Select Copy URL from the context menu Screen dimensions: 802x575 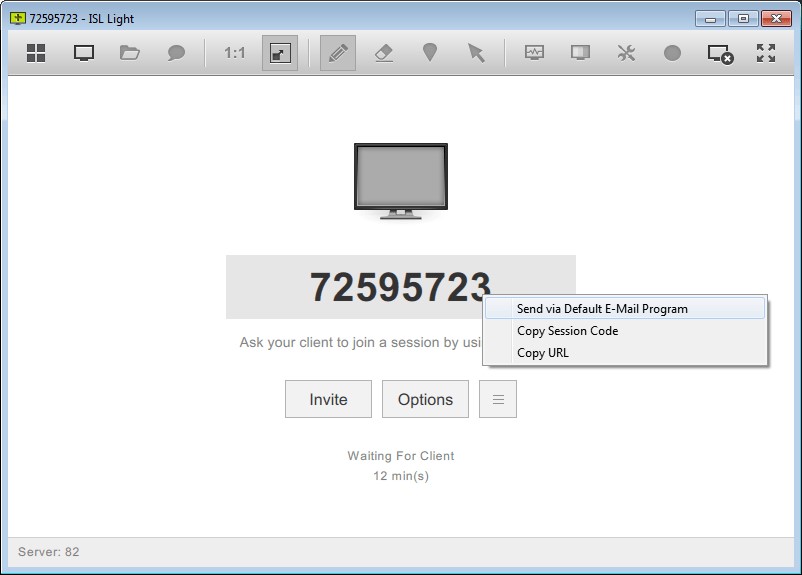click(543, 353)
